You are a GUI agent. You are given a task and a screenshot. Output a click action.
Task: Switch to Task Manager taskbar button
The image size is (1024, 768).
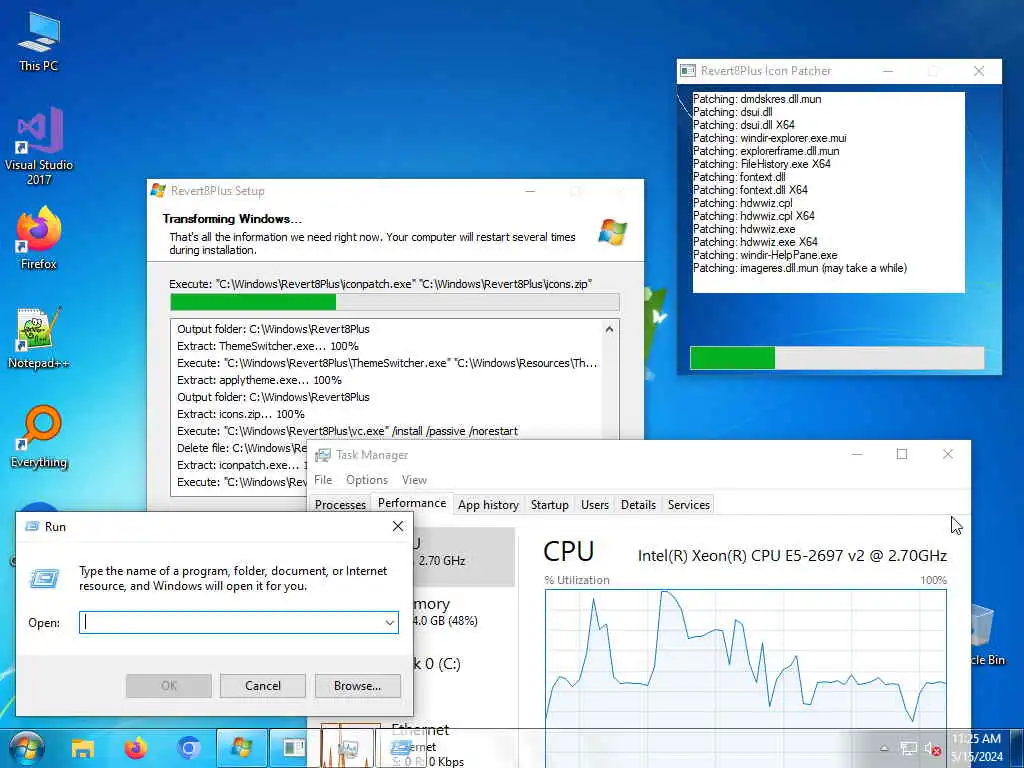[347, 748]
